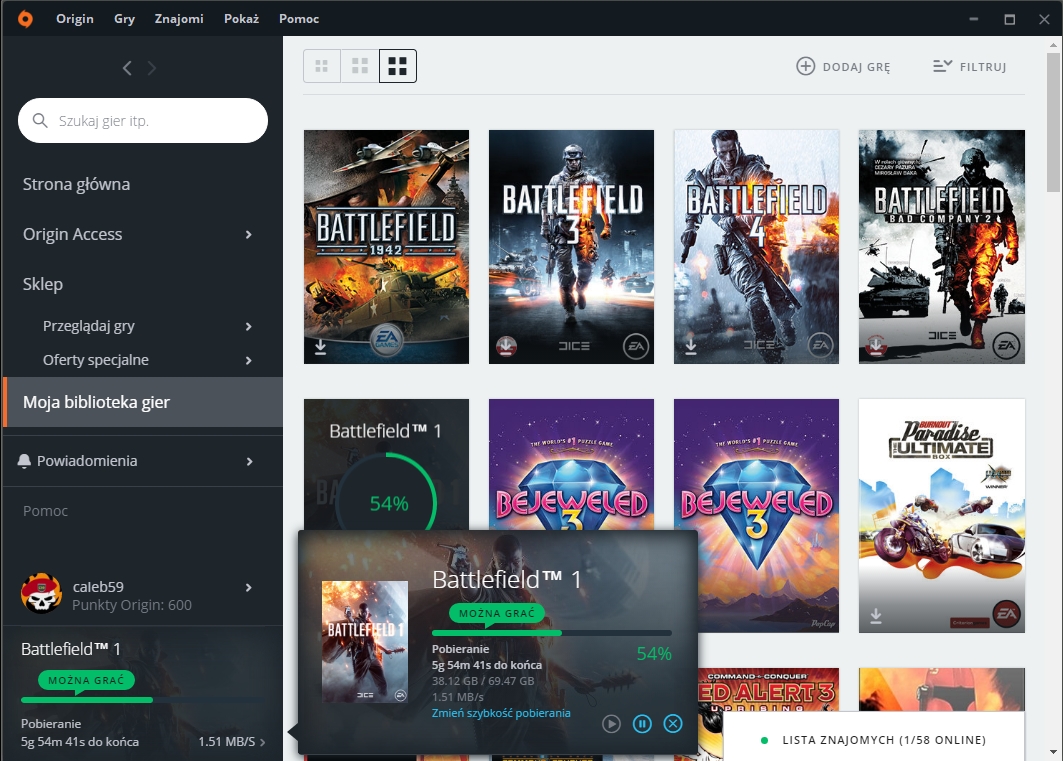Pause the Battlefield 1 download
1063x761 pixels.
(642, 724)
